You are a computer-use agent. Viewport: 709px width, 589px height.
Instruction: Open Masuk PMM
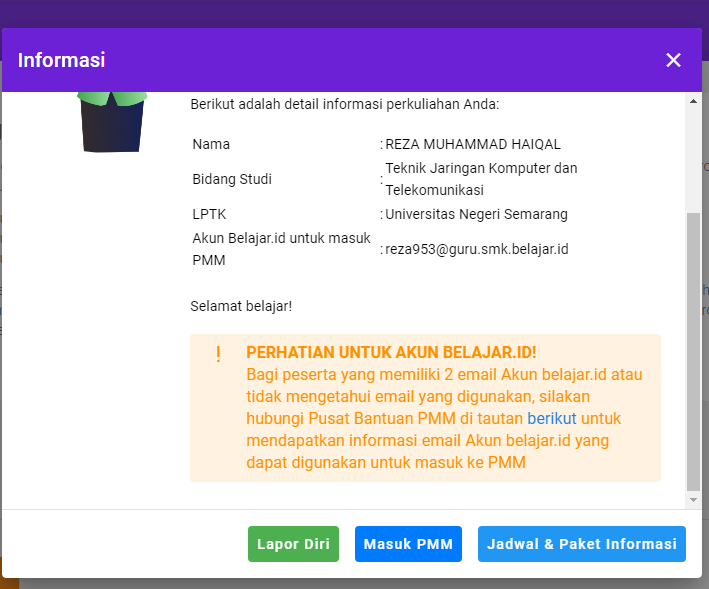pyautogui.click(x=408, y=544)
